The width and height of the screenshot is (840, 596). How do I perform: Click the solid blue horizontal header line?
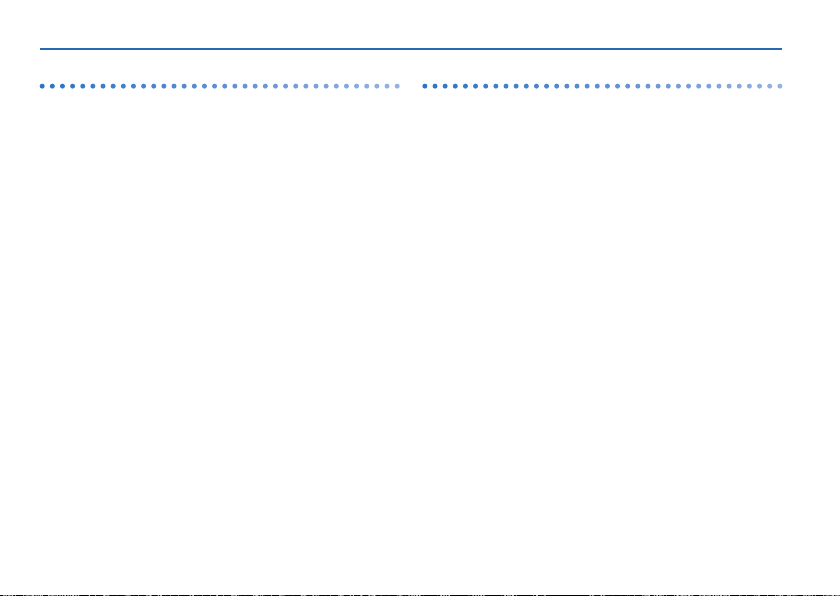point(411,49)
